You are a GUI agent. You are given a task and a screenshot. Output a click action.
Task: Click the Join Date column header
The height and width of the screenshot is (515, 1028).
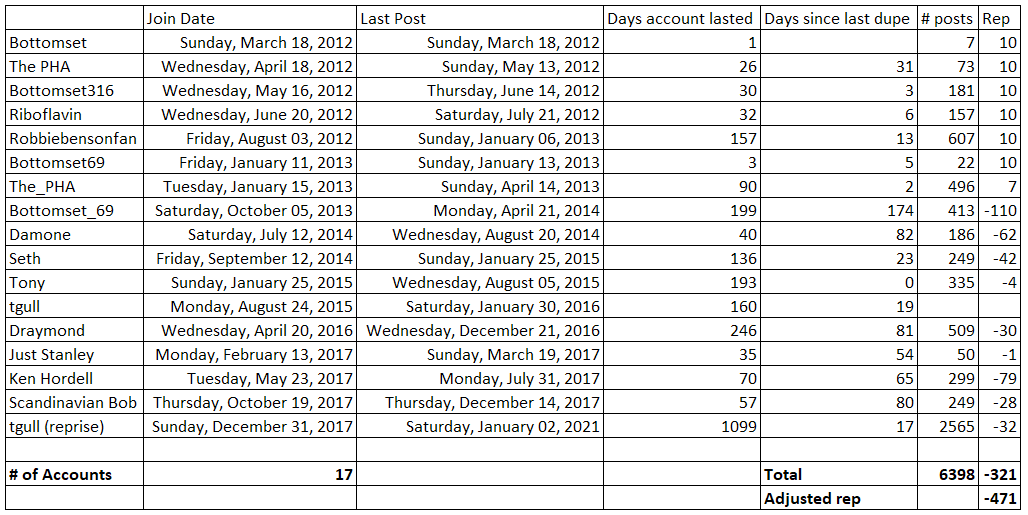(181, 18)
